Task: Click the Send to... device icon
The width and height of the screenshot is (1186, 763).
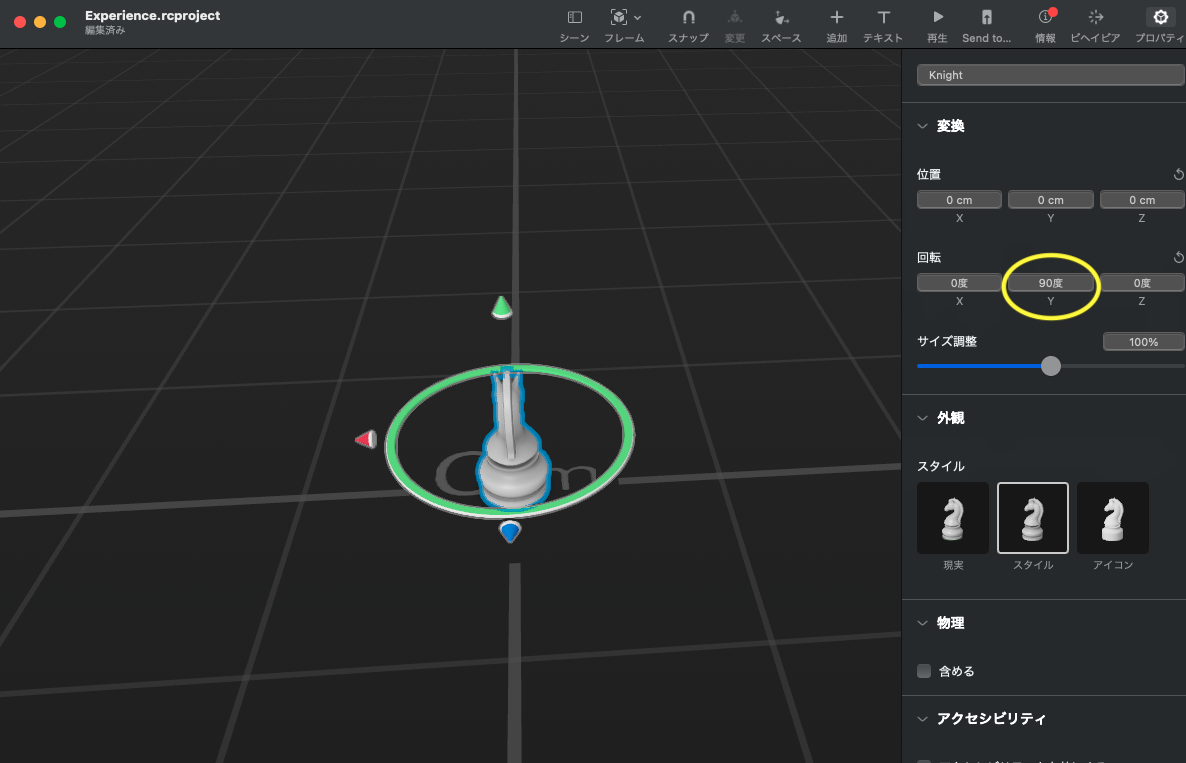Action: [986, 17]
